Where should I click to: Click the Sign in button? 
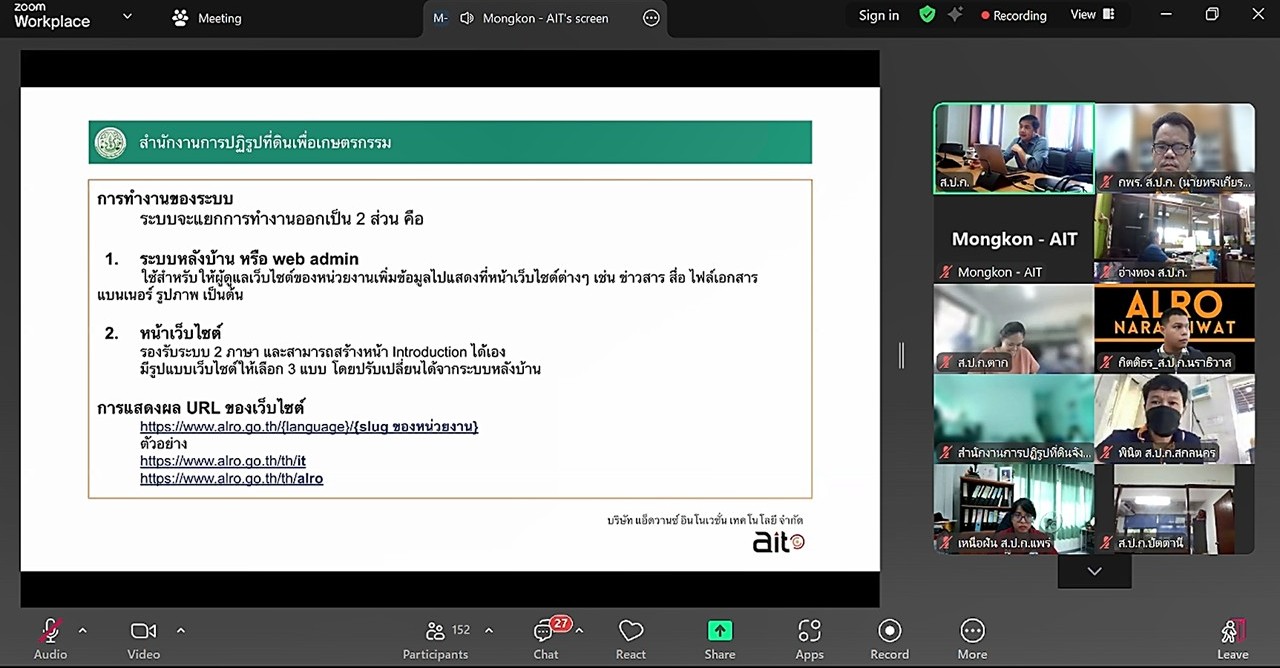[x=878, y=15]
